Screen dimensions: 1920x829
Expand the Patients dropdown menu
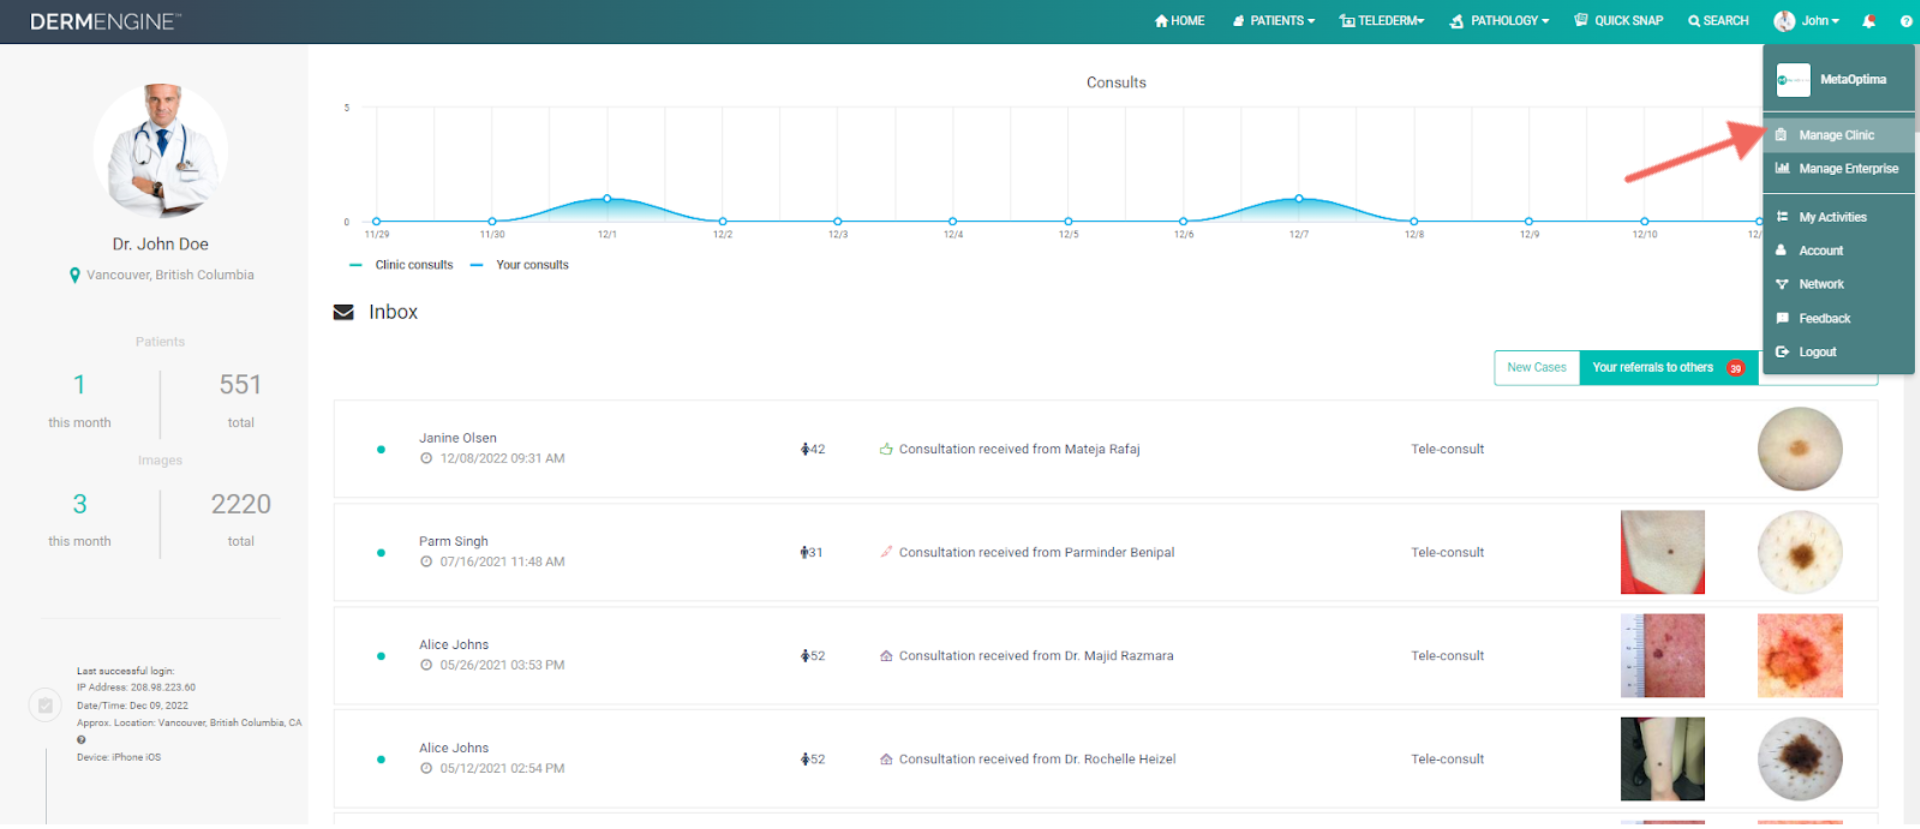(1273, 21)
